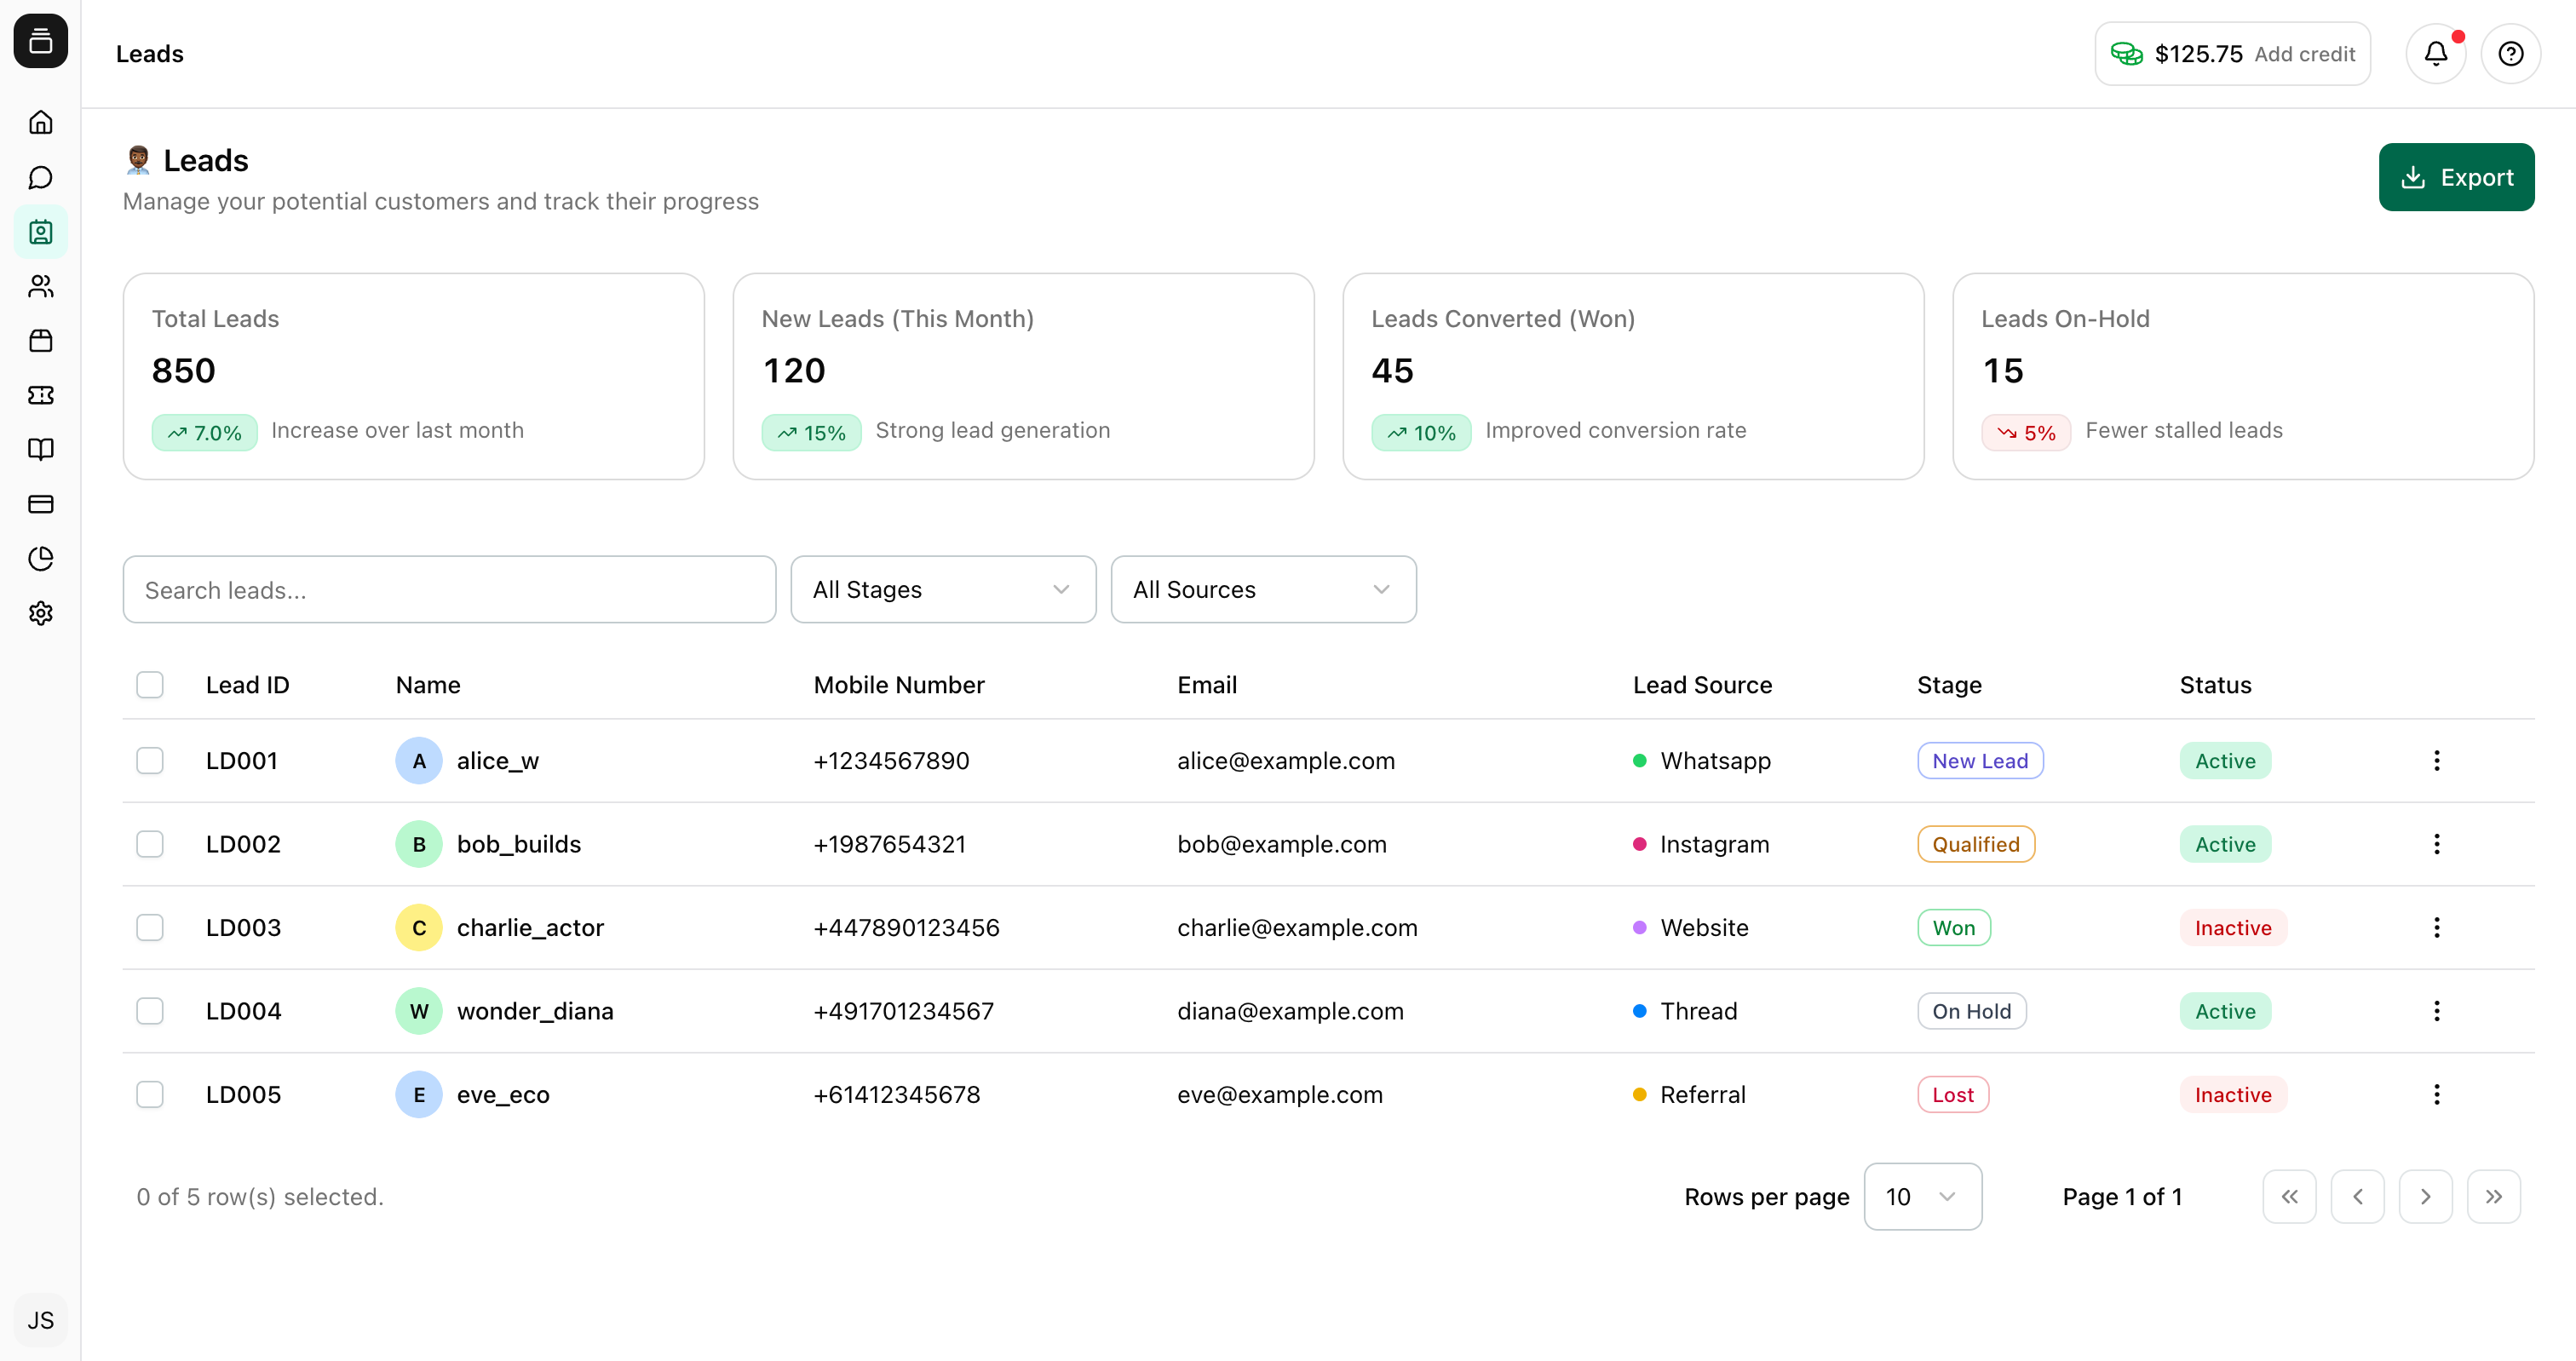Go to the first page arrows
Screen dimensions: 2576x1361
point(2290,1197)
